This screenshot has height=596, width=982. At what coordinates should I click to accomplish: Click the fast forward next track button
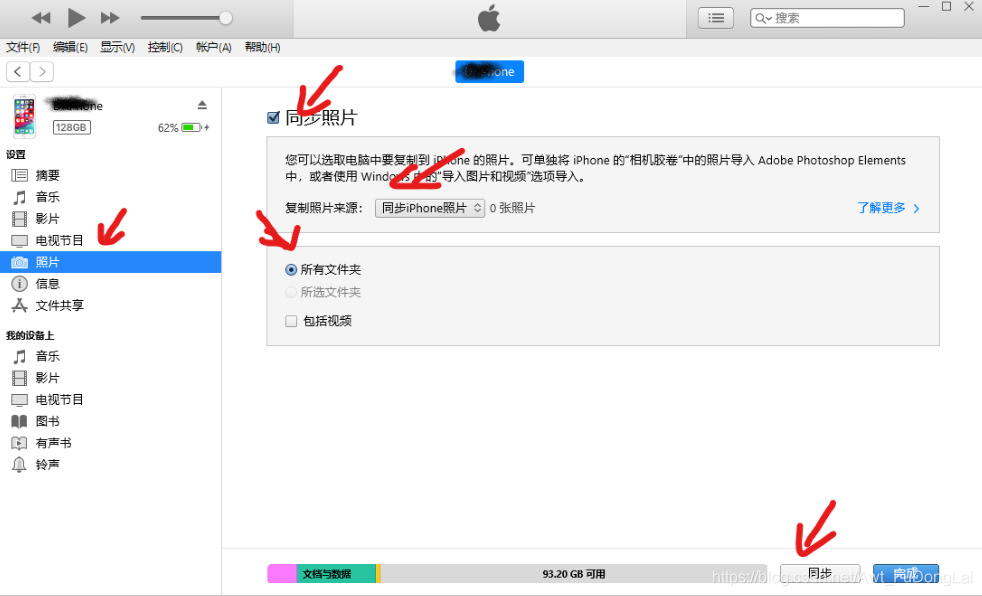(110, 18)
